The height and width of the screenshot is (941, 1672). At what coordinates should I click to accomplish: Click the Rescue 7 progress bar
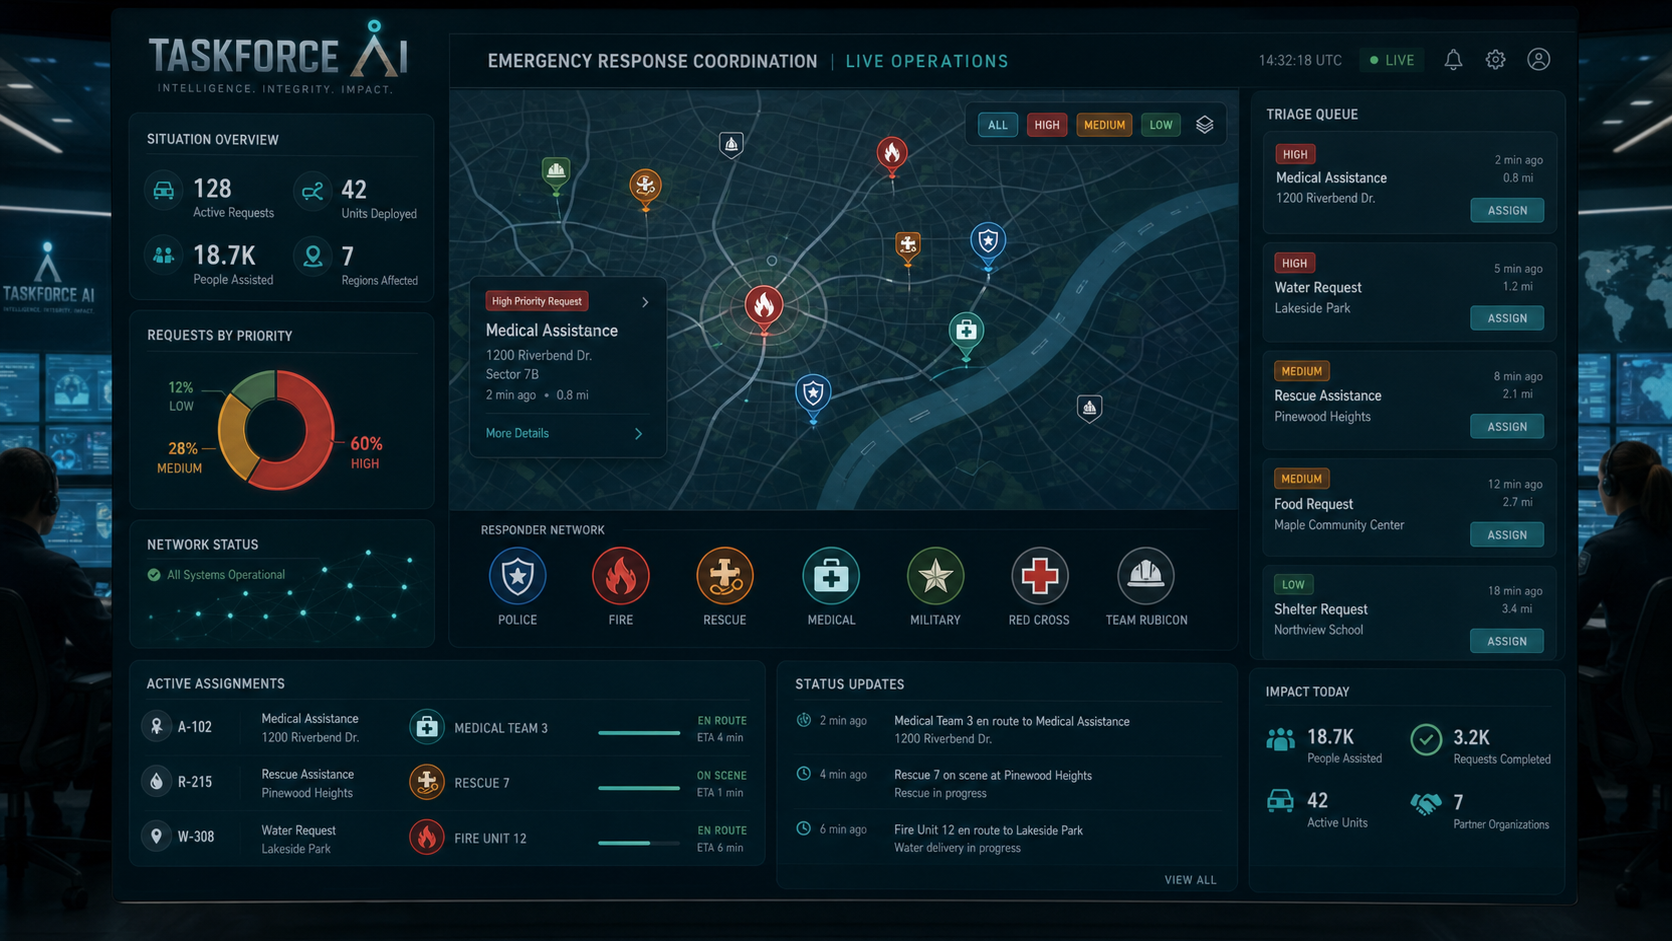[639, 788]
